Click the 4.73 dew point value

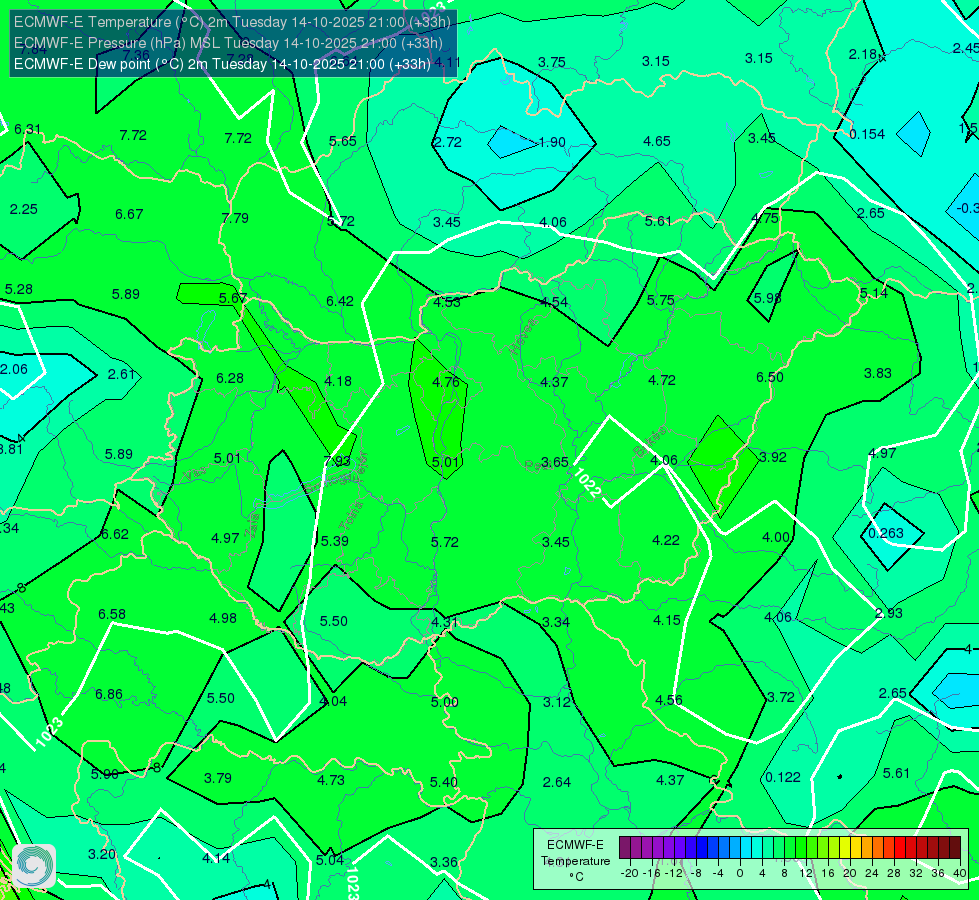click(x=330, y=781)
